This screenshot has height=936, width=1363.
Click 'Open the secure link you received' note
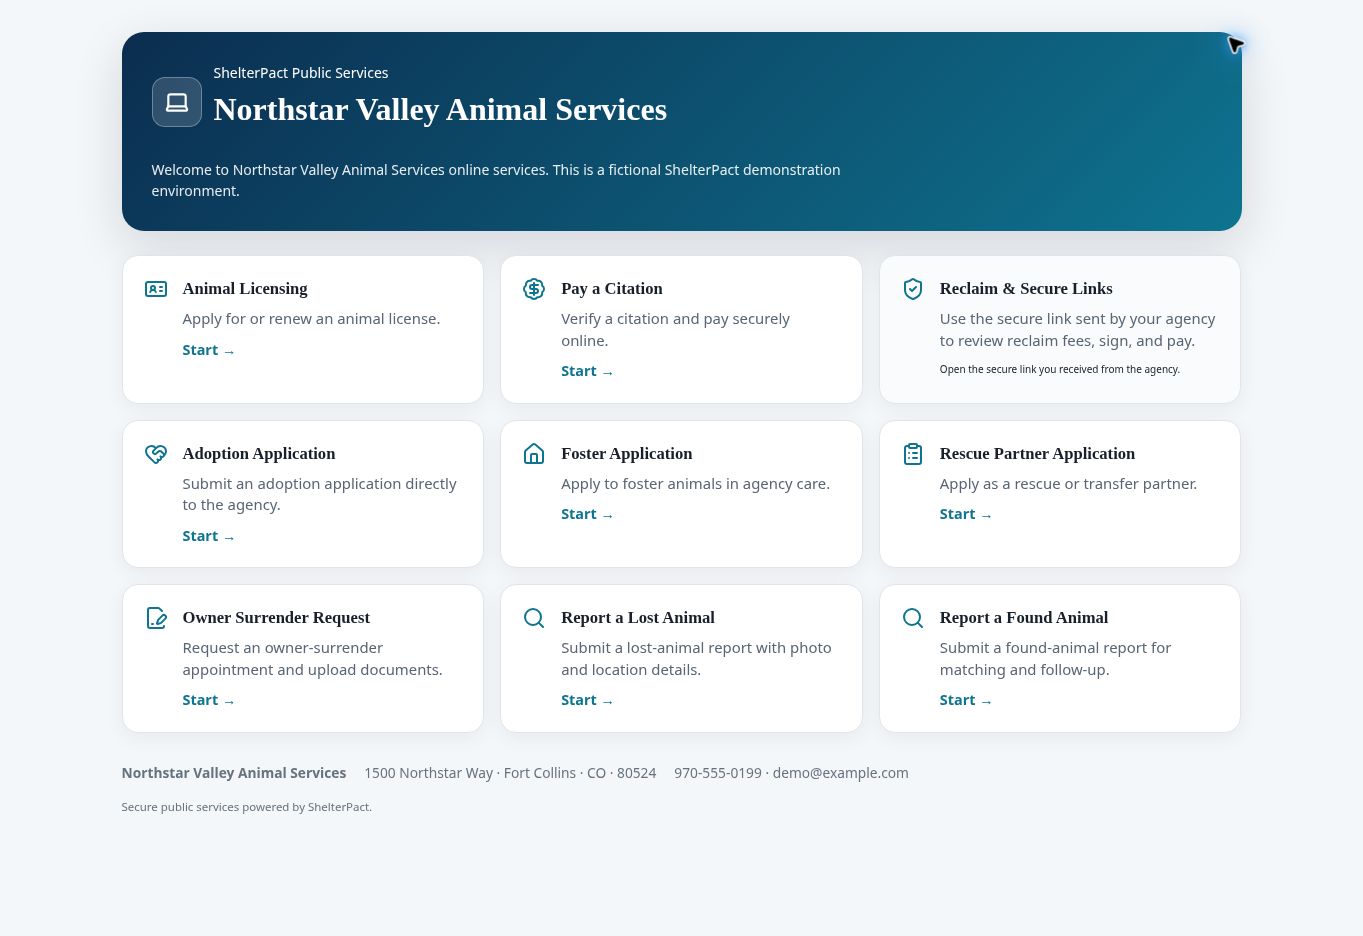coord(1060,369)
